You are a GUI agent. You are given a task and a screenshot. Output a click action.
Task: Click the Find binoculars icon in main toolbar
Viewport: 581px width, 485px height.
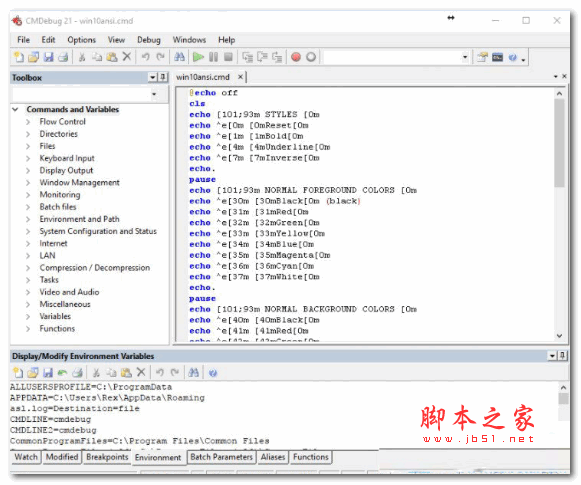tap(179, 57)
